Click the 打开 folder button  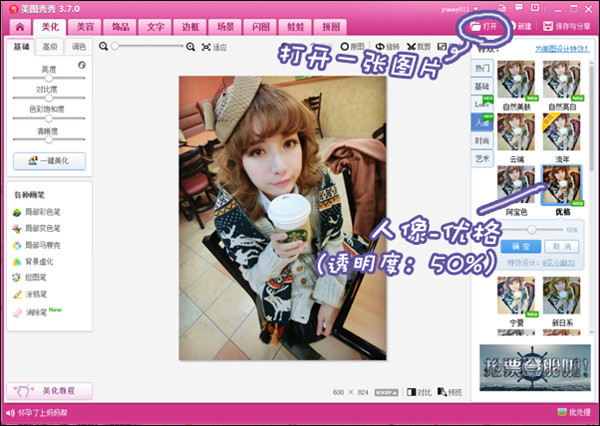click(483, 26)
